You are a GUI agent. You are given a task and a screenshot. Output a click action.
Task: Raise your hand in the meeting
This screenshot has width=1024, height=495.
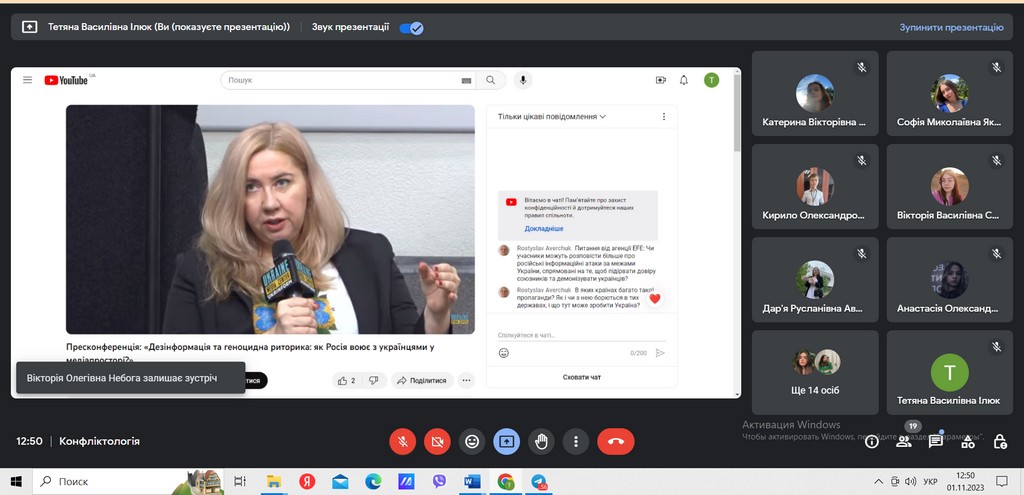coord(541,440)
